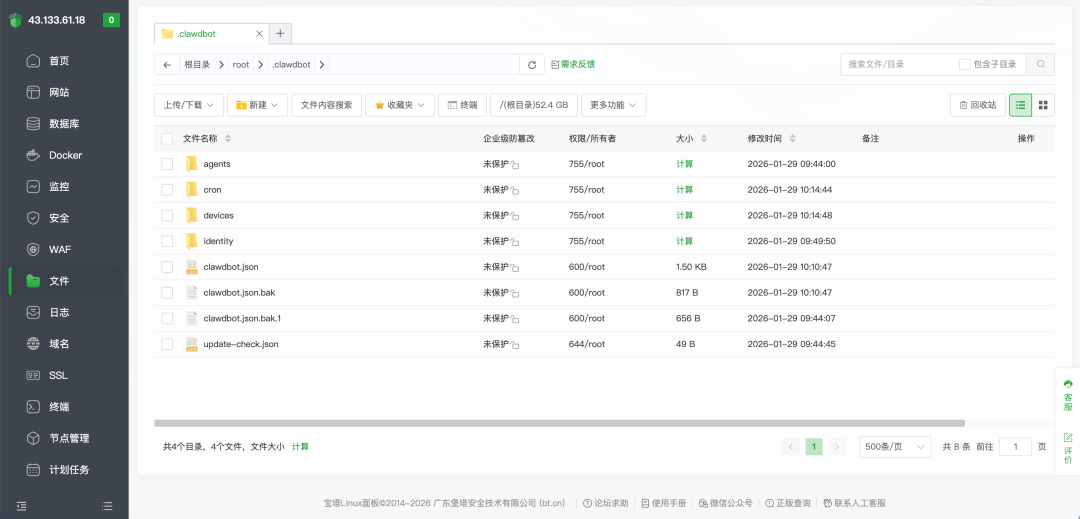Refresh the directory listing
Image resolution: width=1080 pixels, height=519 pixels.
(532, 65)
